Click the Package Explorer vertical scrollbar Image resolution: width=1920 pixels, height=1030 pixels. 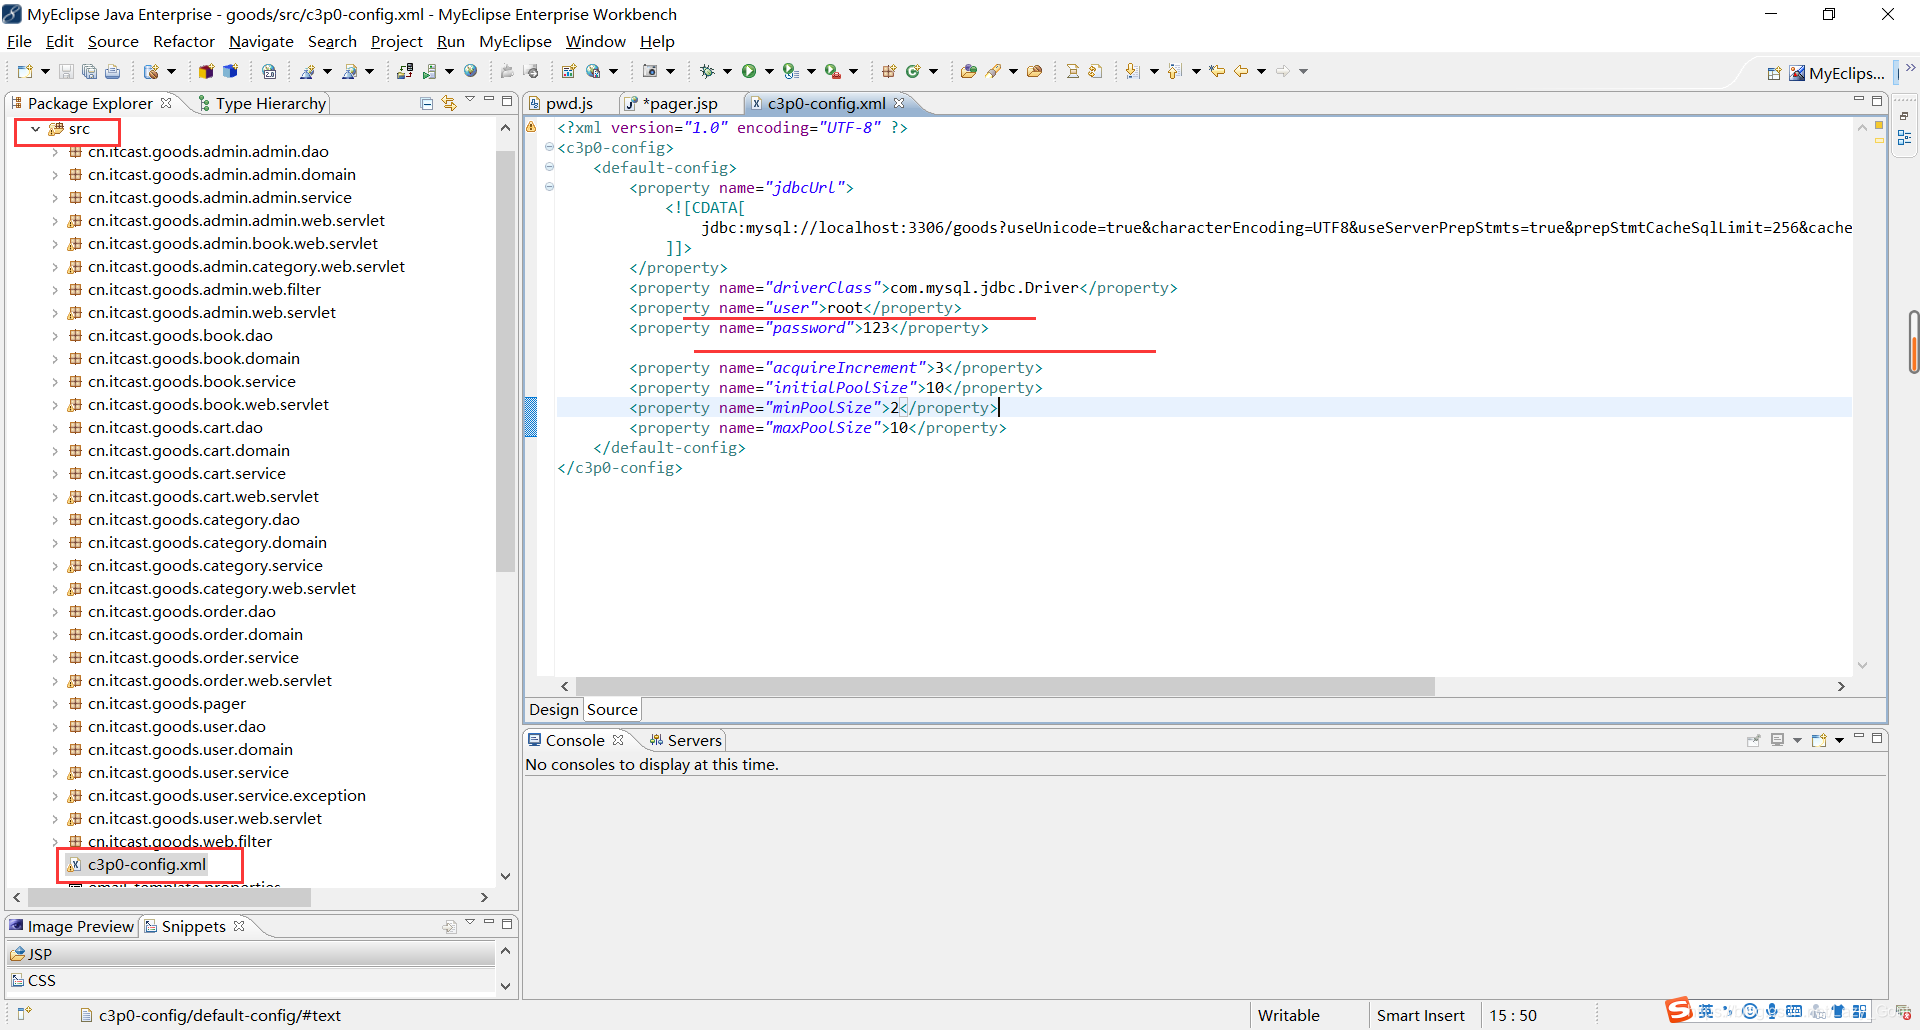505,360
